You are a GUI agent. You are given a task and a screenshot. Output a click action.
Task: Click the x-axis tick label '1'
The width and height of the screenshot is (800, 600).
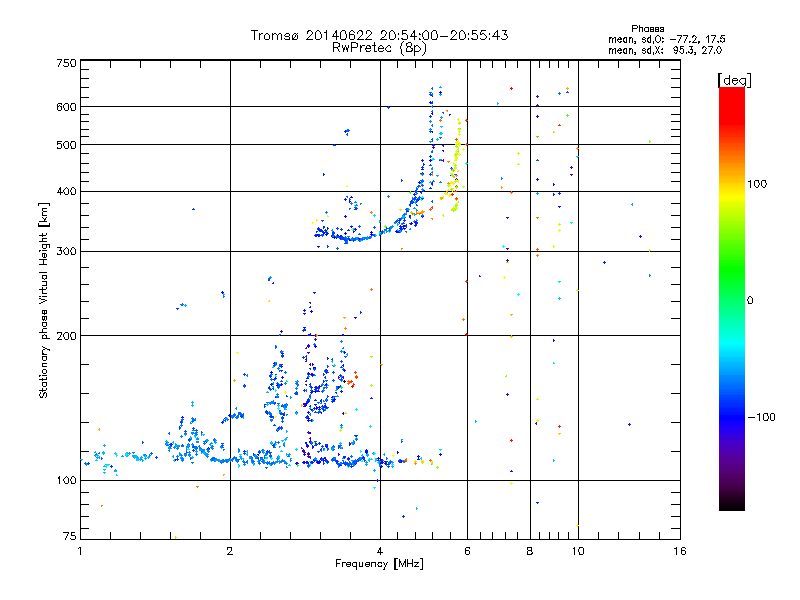click(80, 551)
